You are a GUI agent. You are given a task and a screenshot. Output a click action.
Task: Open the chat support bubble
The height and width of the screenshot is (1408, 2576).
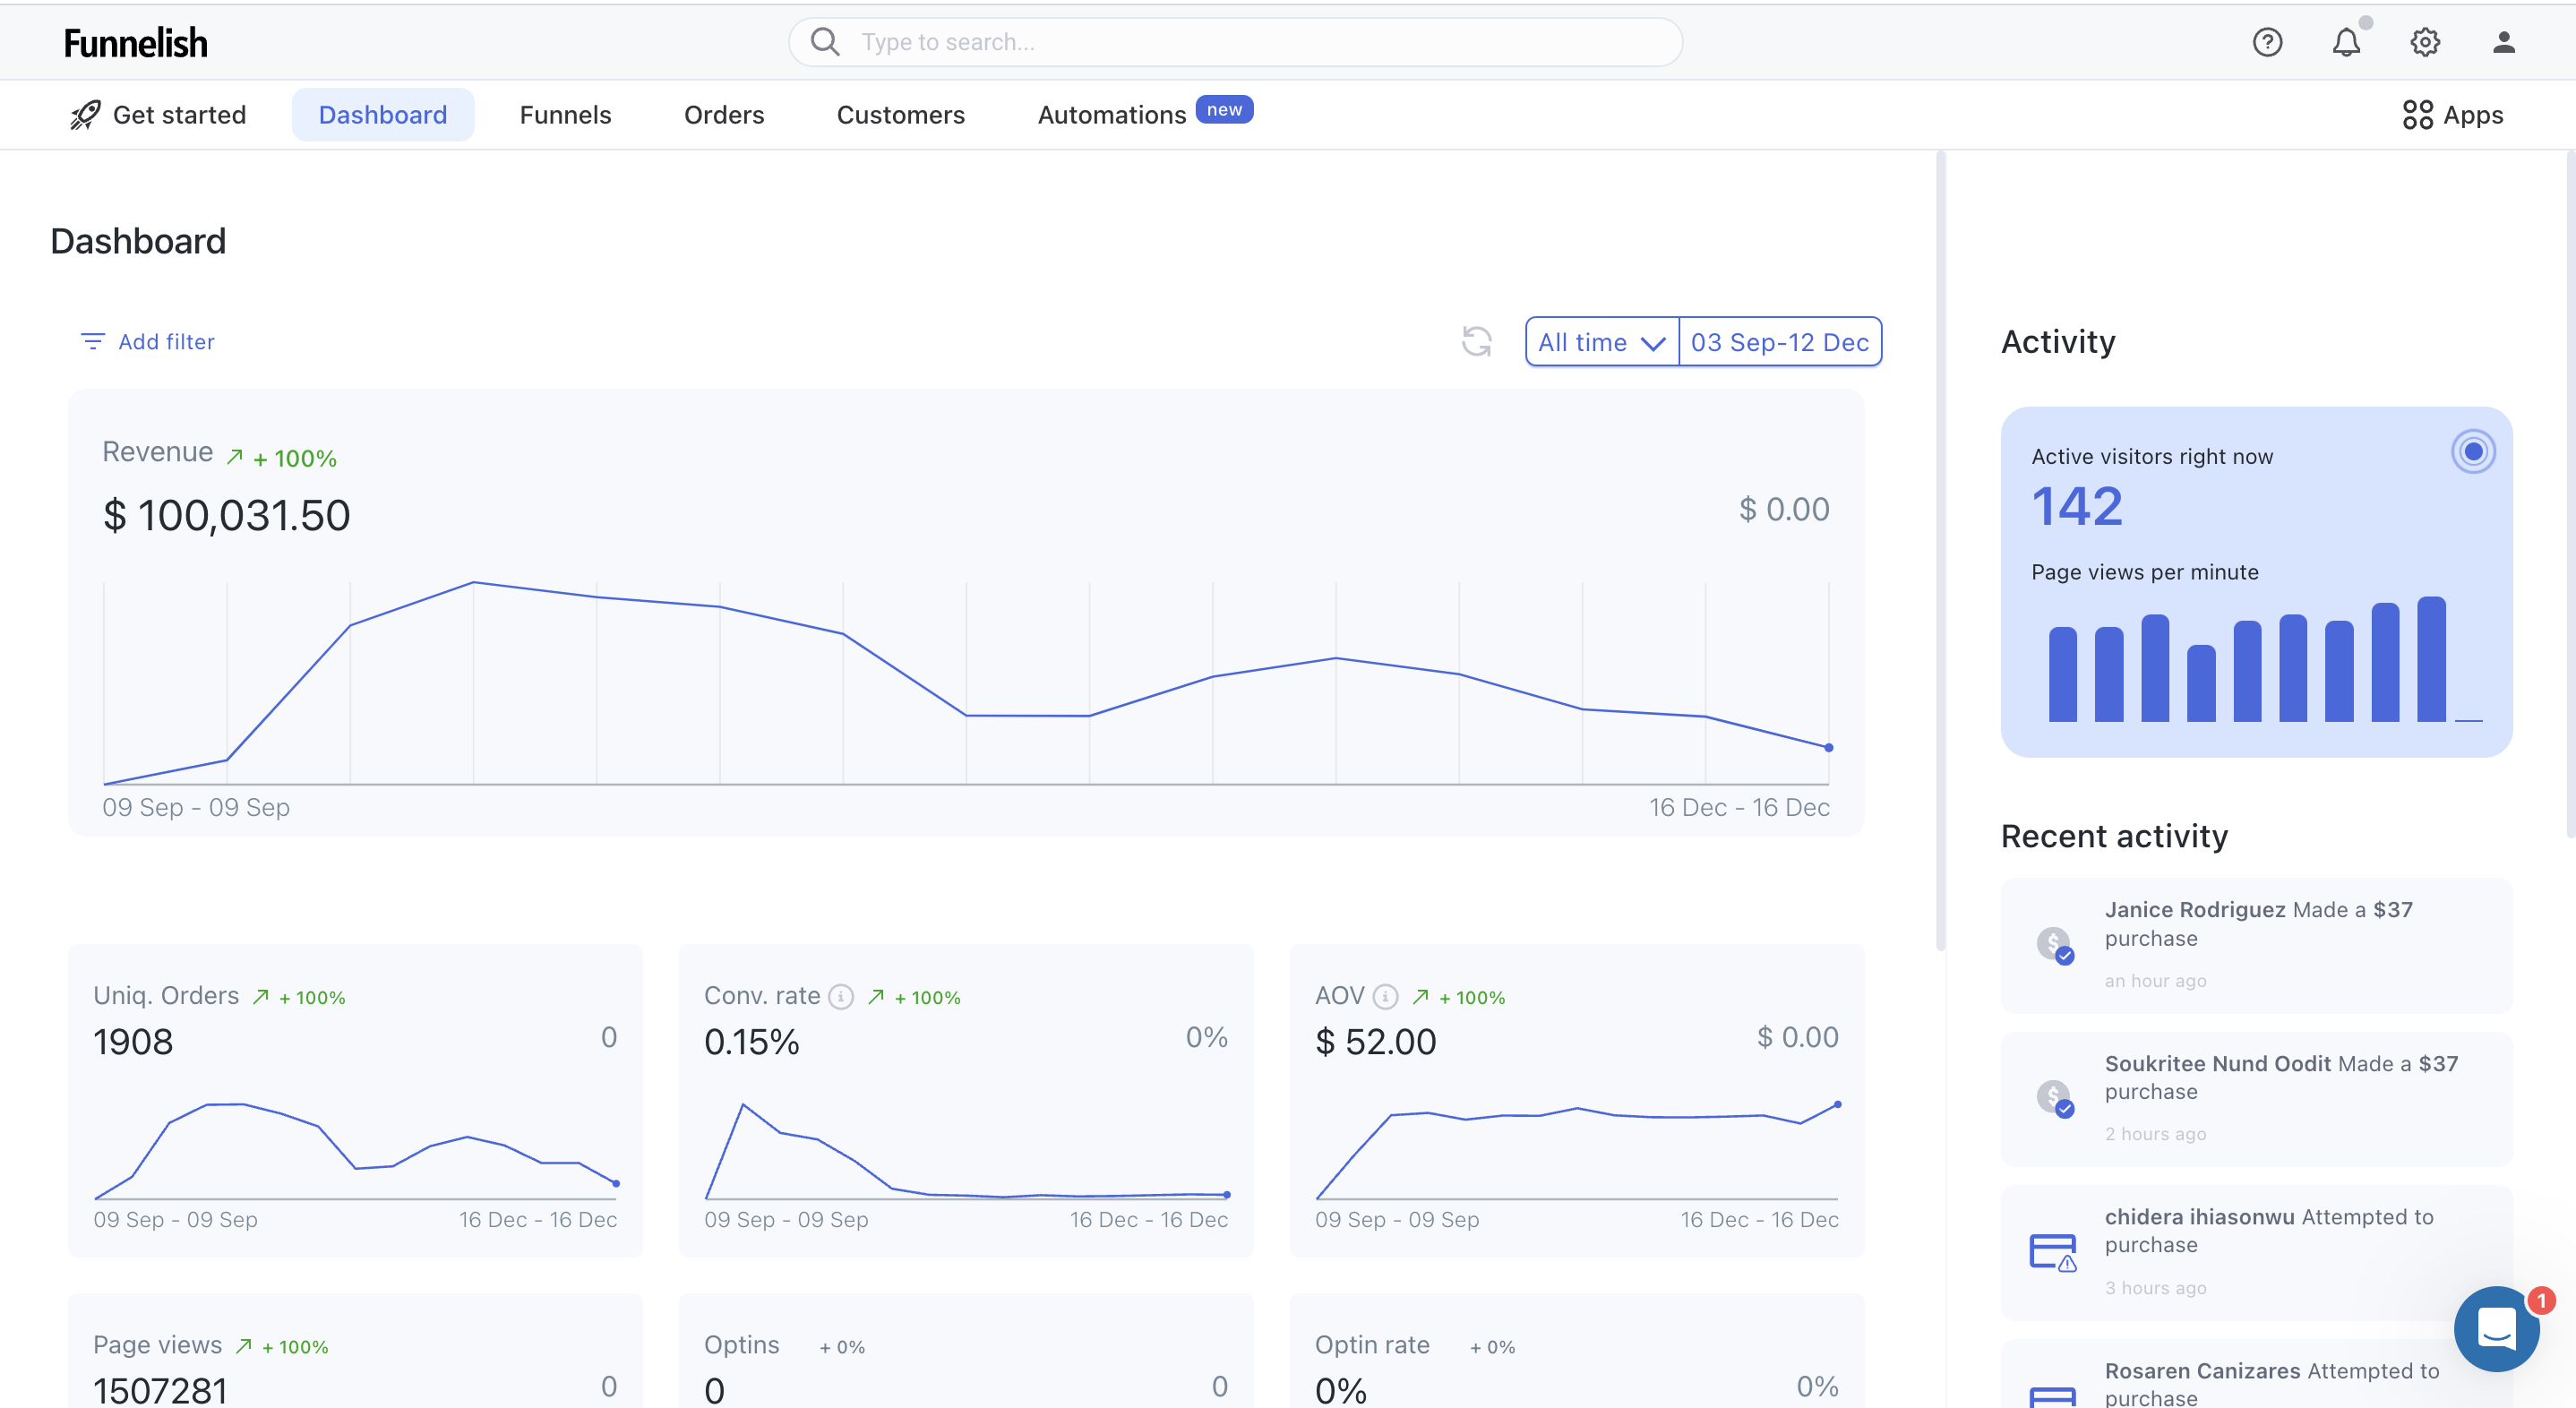point(2497,1328)
